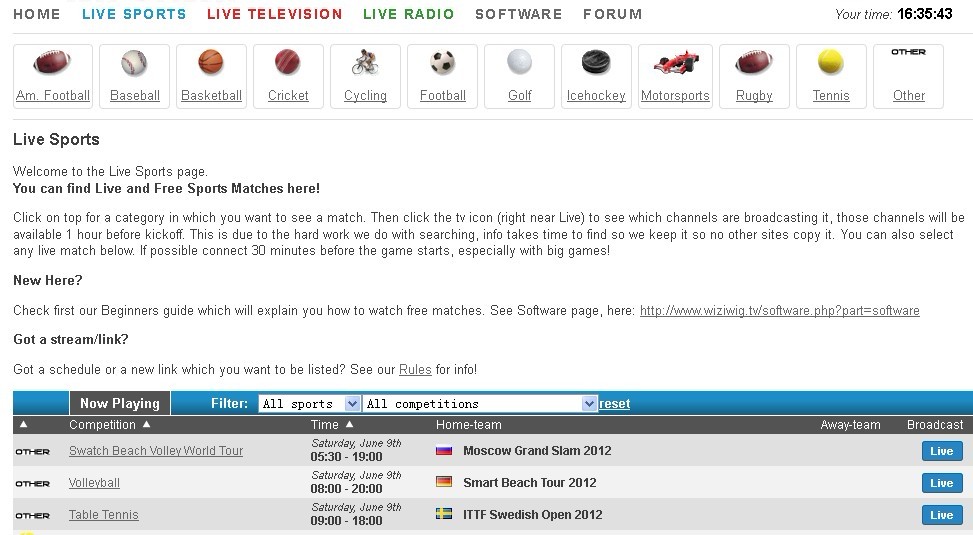Open the LIVE RADIO menu
This screenshot has height=535, width=973.
point(409,14)
